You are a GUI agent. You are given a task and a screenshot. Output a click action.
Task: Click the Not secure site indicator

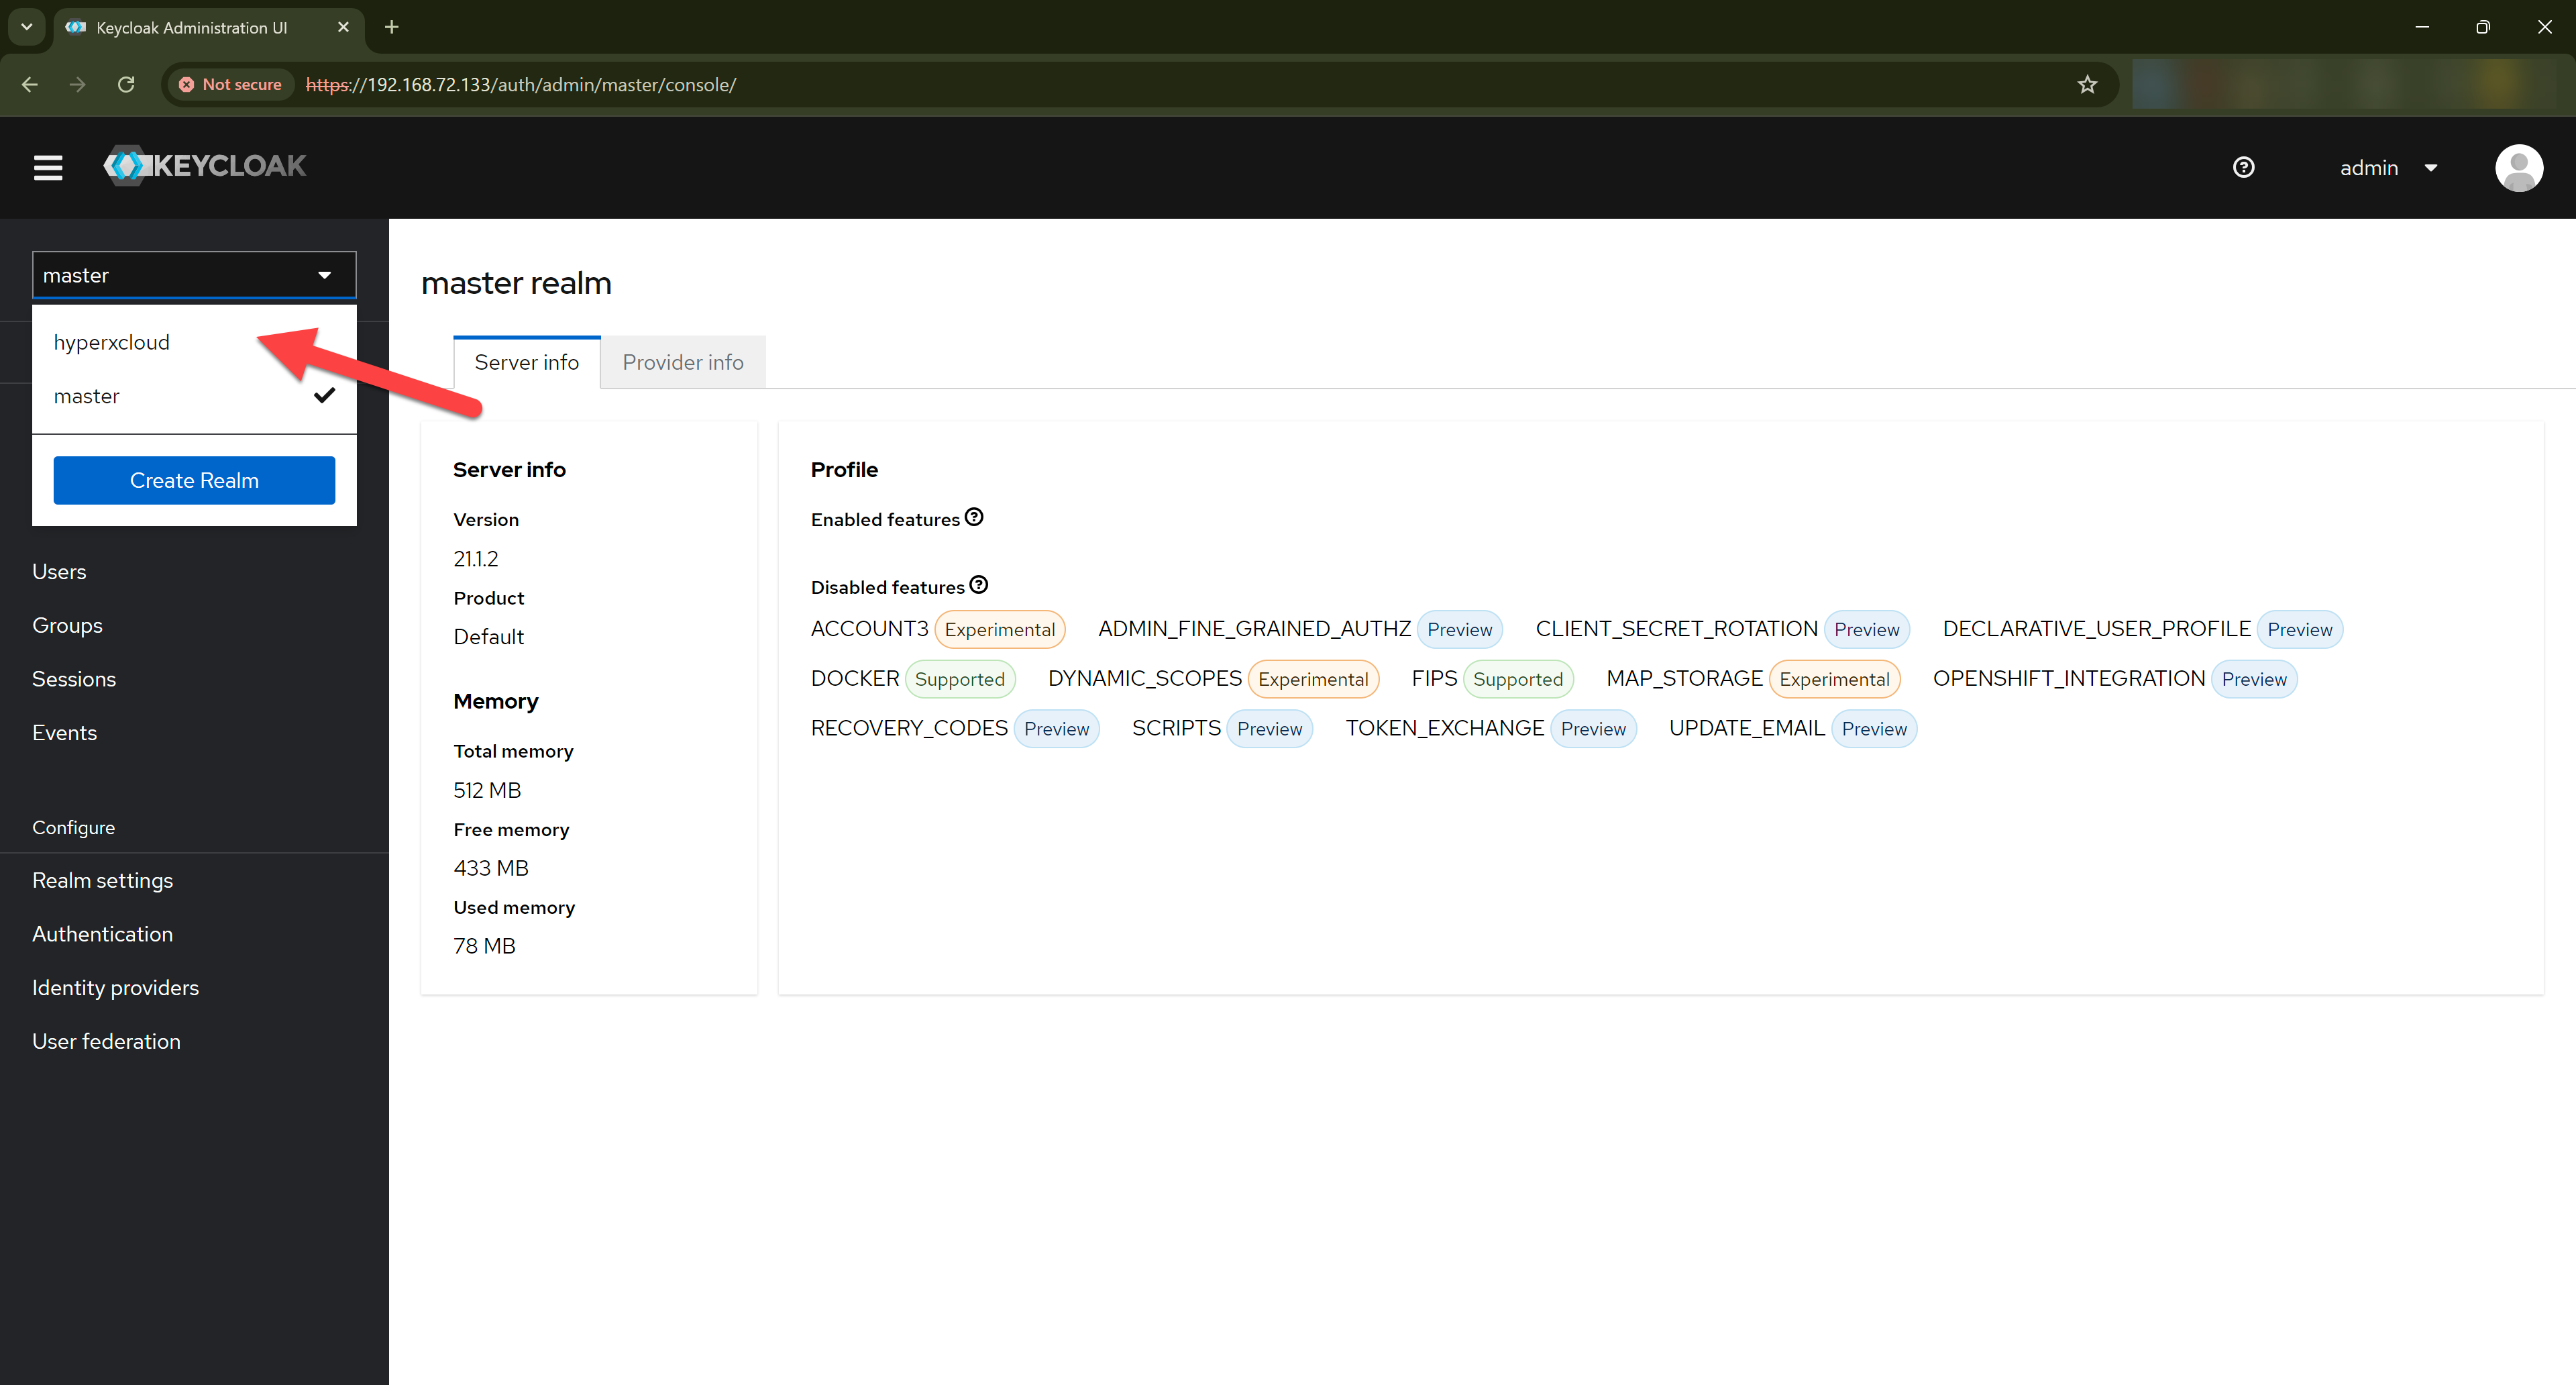click(231, 85)
